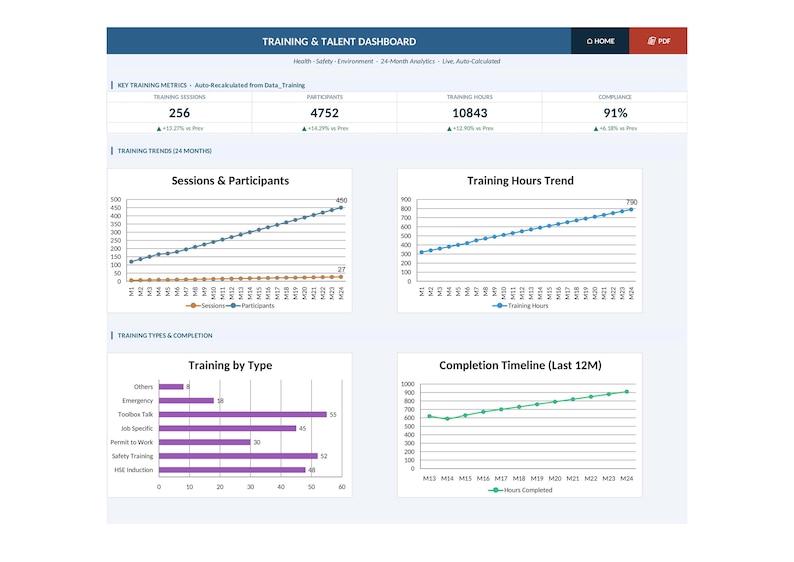Click the Others category label

click(x=143, y=387)
